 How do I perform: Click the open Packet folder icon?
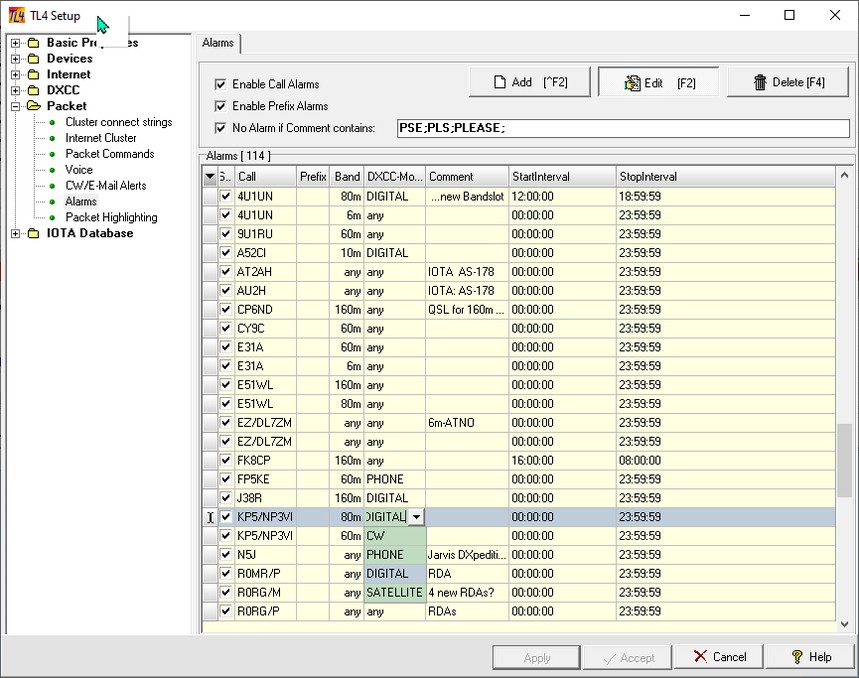pos(34,106)
